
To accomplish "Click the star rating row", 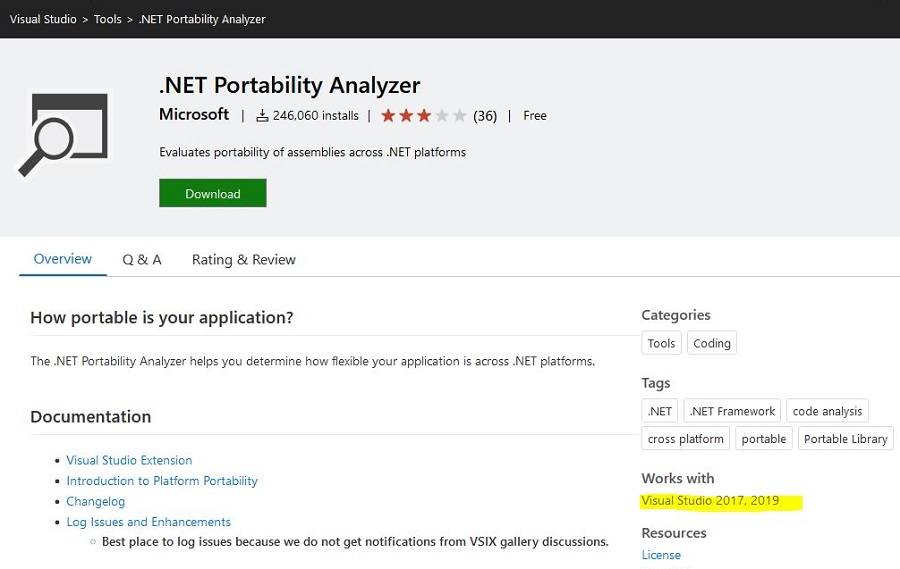I will 424,115.
